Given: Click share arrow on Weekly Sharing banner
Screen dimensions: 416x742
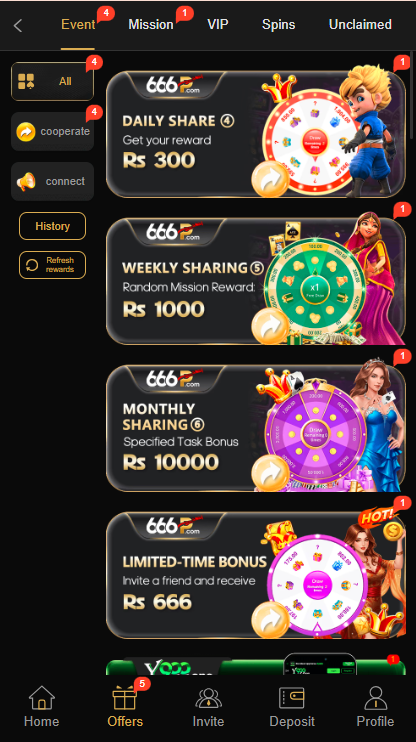Looking at the screenshot, I should [x=270, y=327].
